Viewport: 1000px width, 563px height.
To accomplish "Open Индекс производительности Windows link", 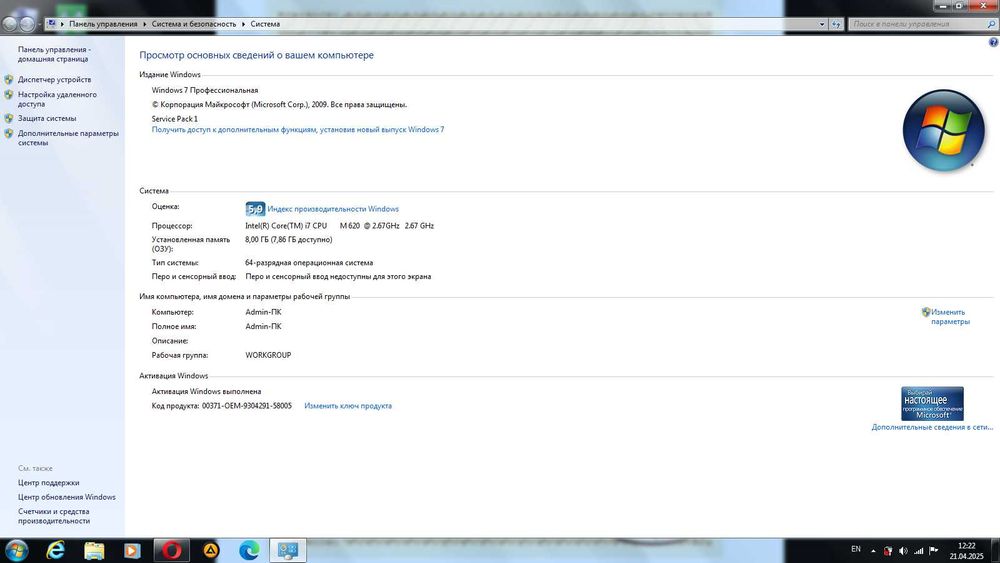I will (x=333, y=209).
